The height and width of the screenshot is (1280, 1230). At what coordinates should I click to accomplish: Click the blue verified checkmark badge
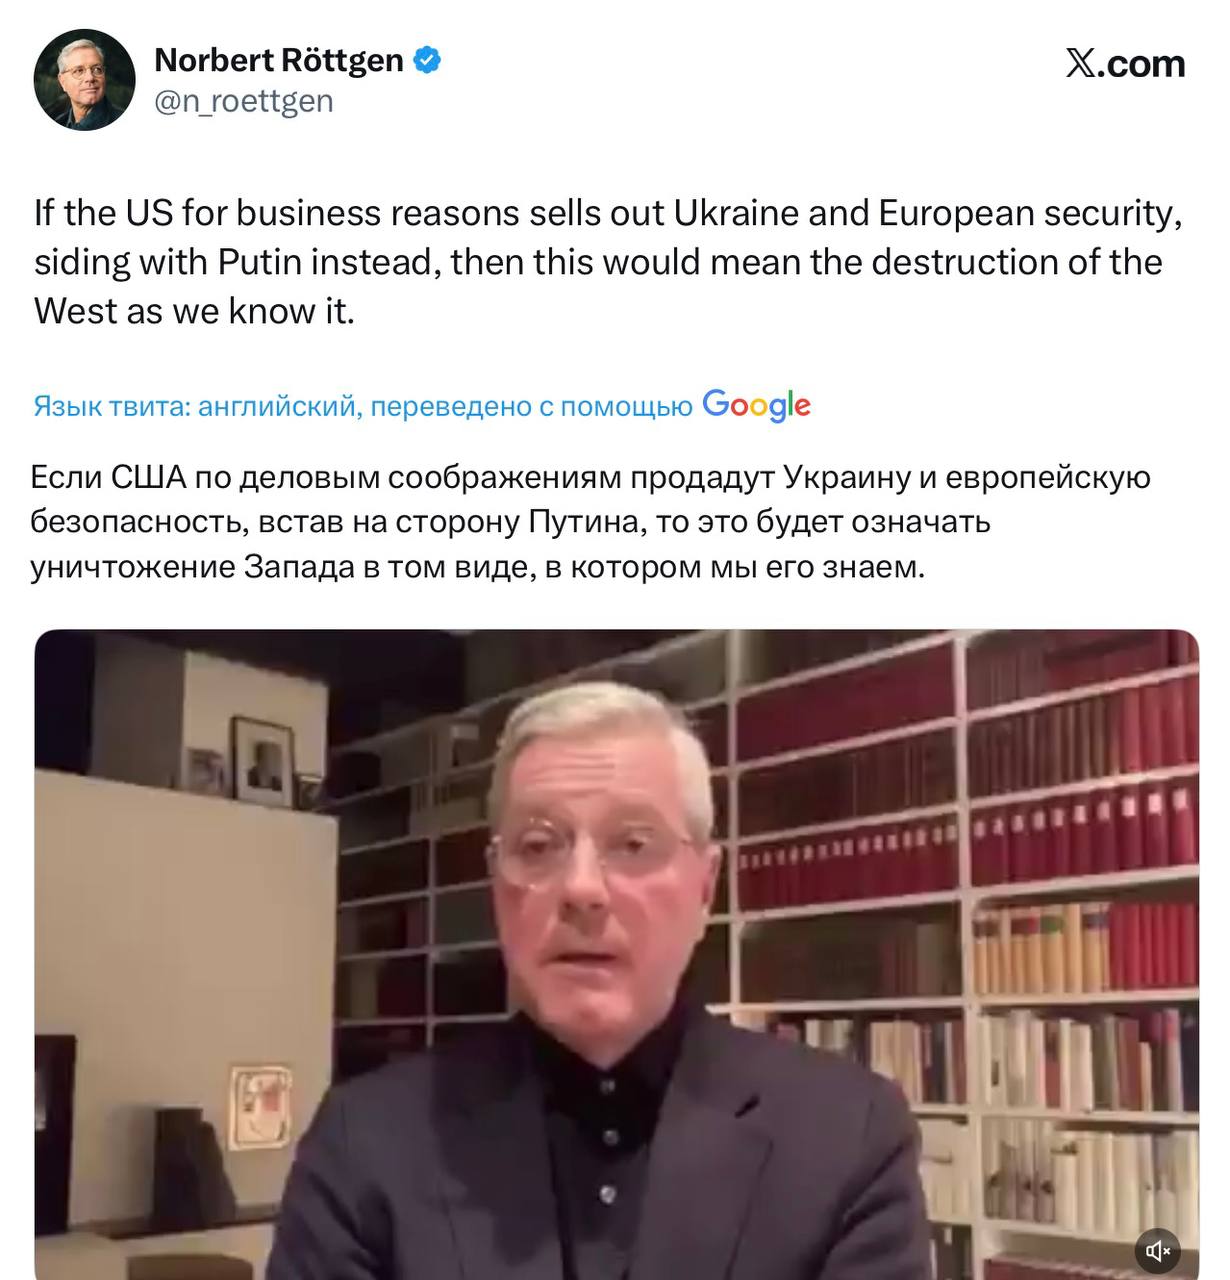click(x=427, y=60)
